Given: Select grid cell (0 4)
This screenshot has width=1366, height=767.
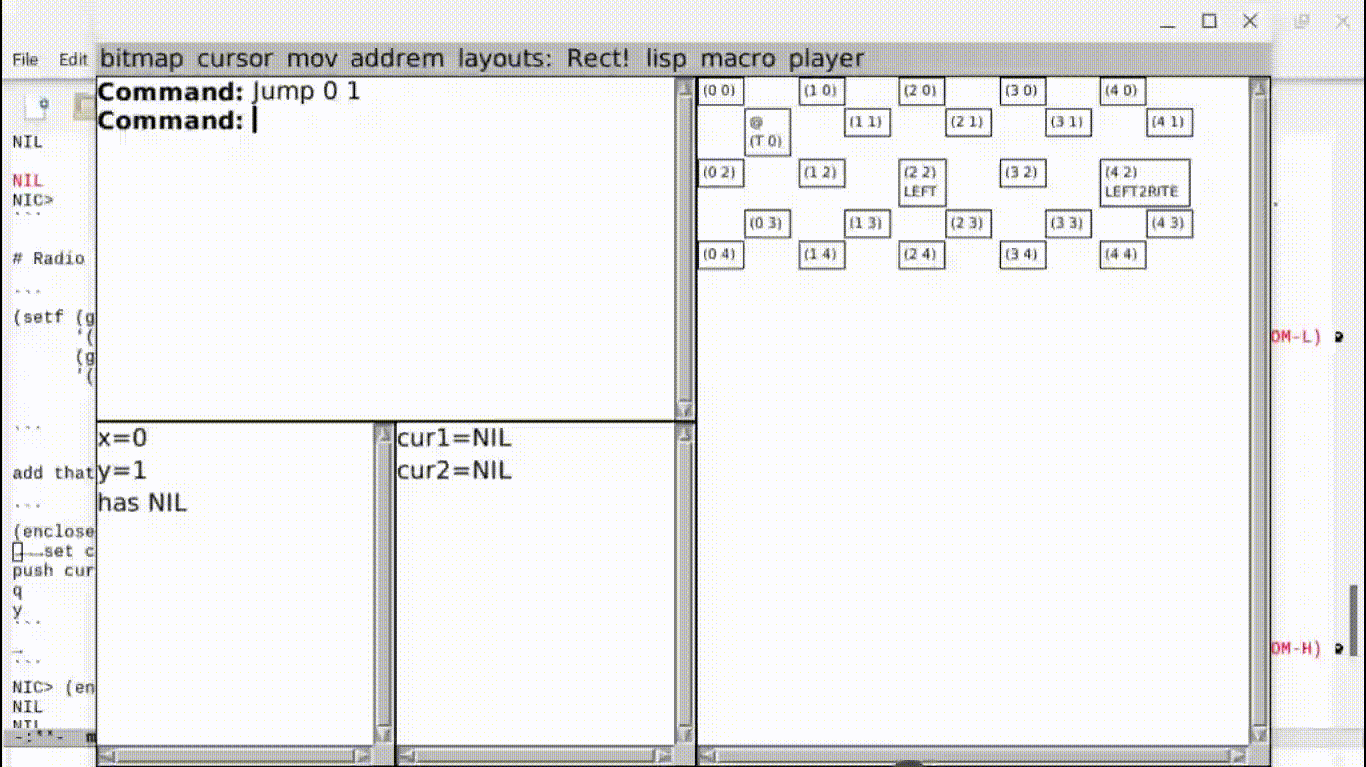Looking at the screenshot, I should tap(721, 255).
